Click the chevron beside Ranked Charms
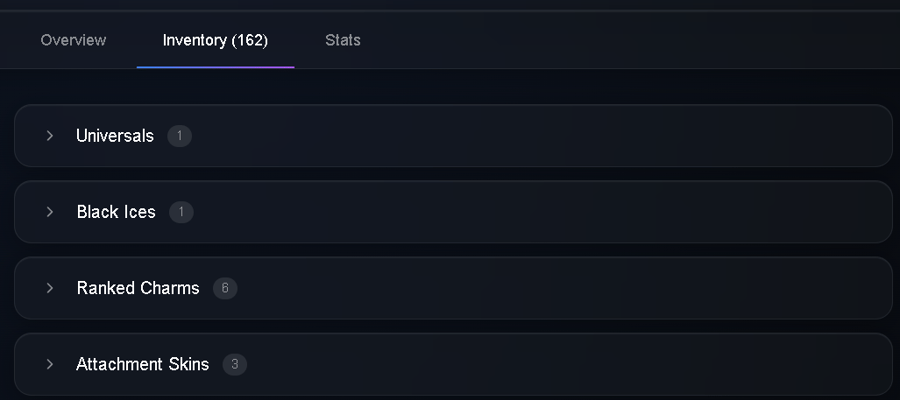900x400 pixels. coord(50,288)
